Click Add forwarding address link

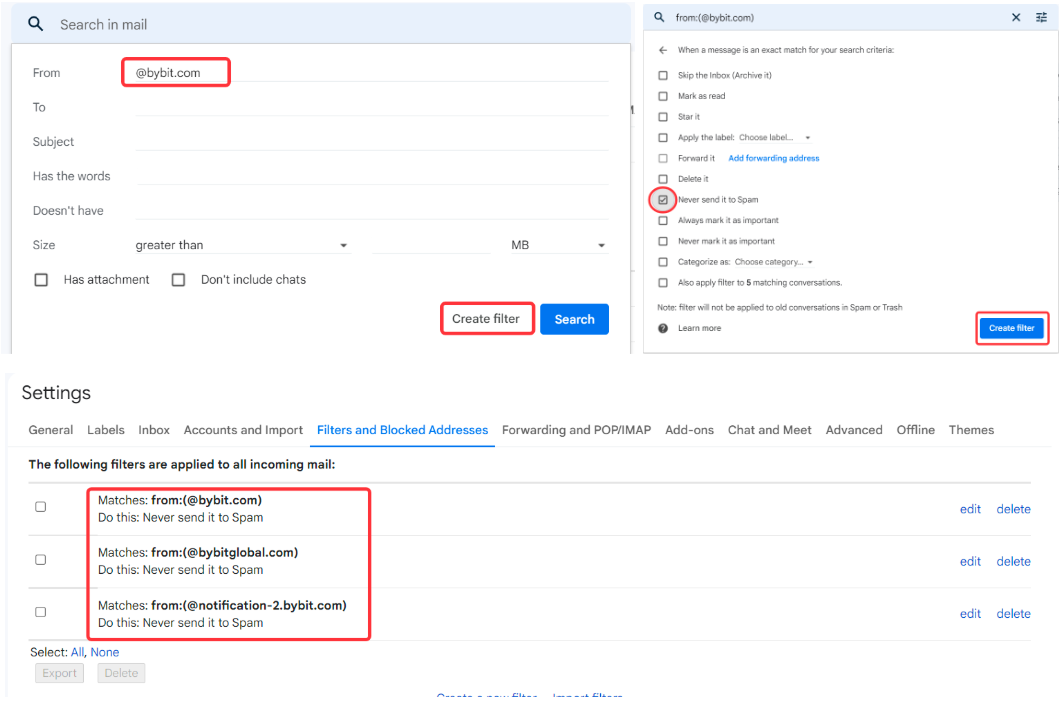coord(773,158)
